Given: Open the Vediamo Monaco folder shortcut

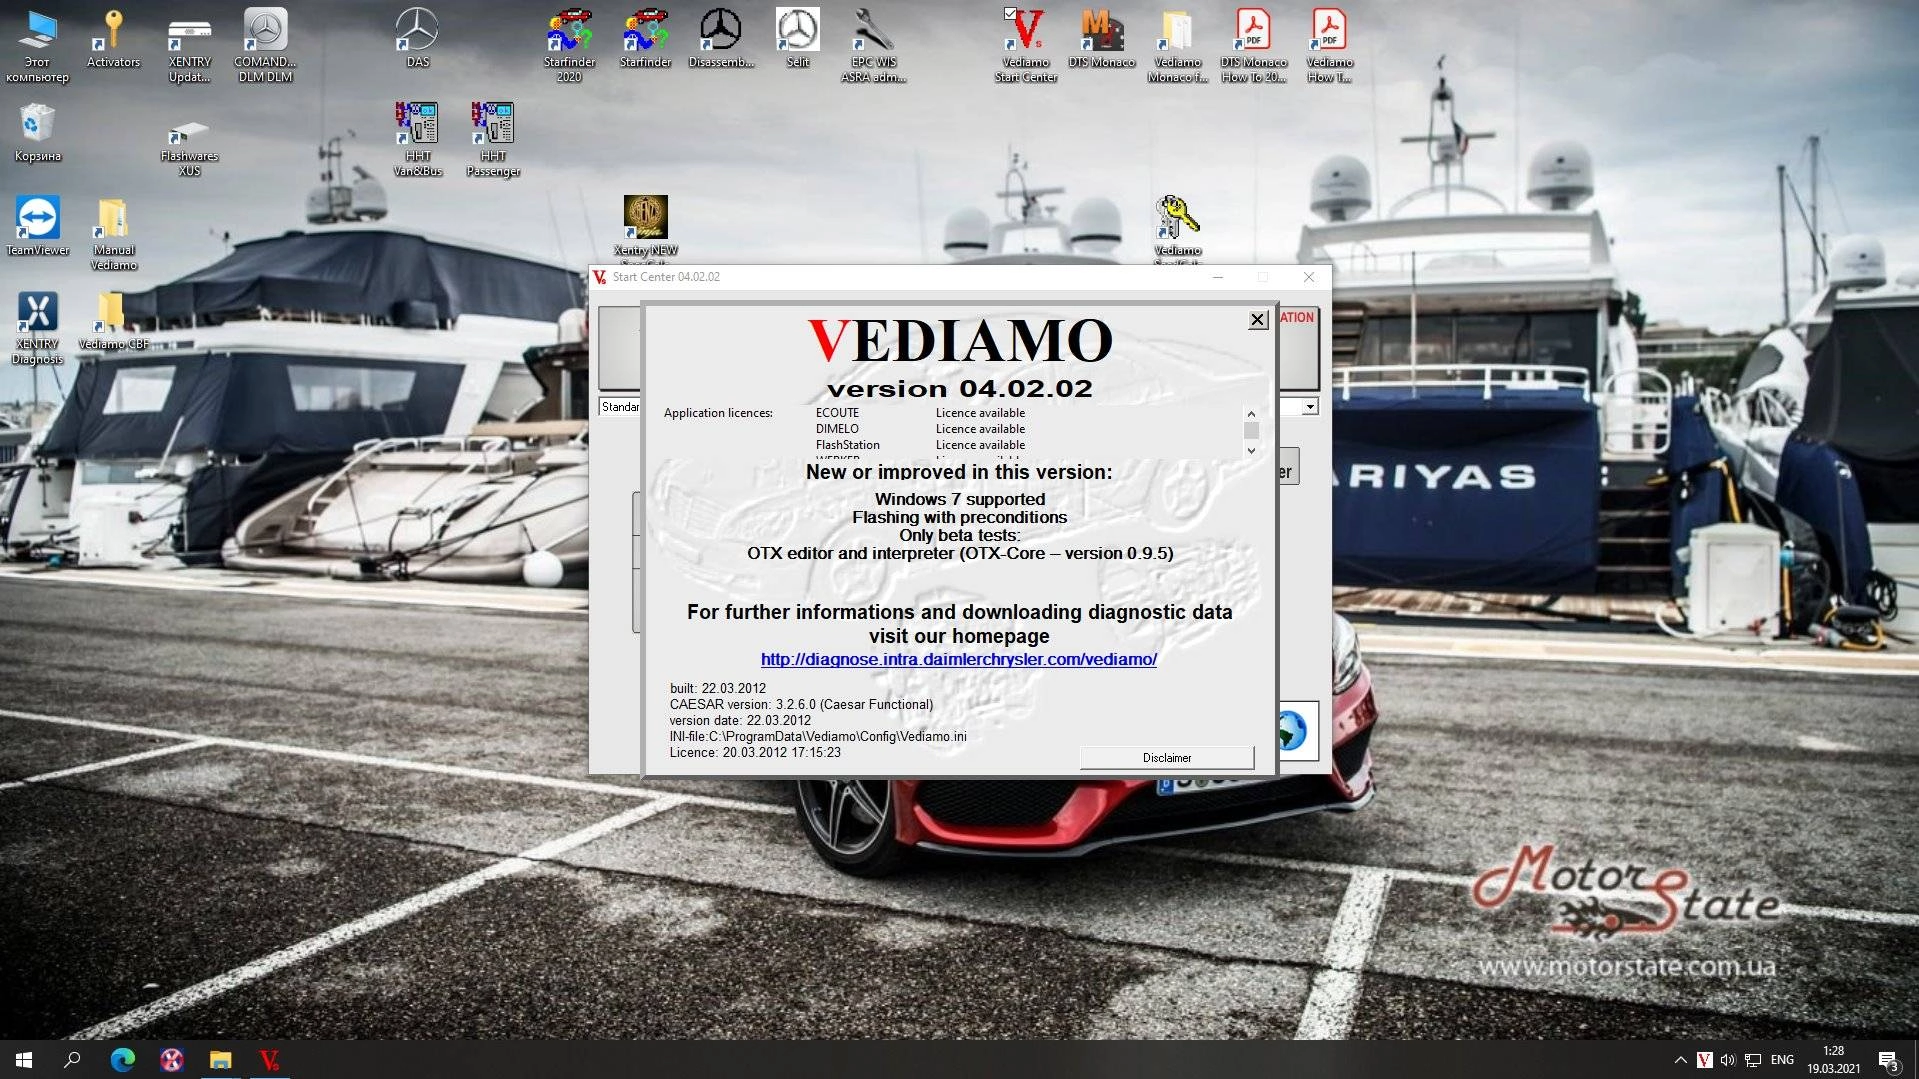Looking at the screenshot, I should click(x=1177, y=45).
